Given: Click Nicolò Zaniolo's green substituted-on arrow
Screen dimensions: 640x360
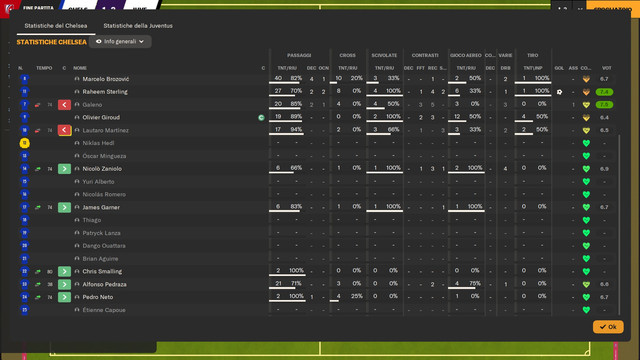Looking at the screenshot, I should pyautogui.click(x=64, y=169).
